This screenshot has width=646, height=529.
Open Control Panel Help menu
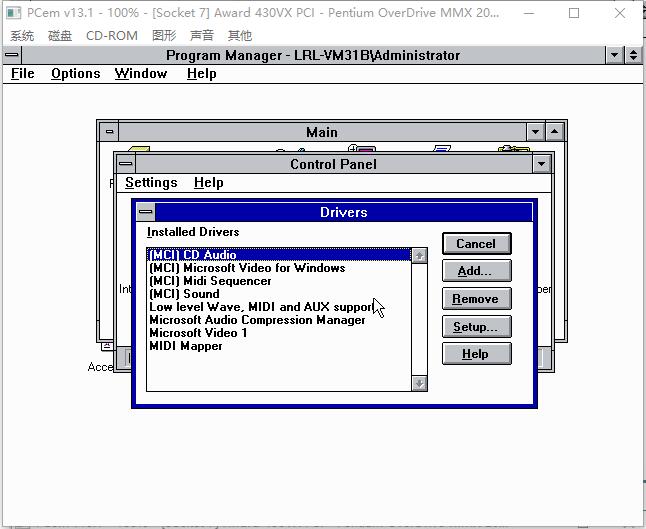point(208,183)
